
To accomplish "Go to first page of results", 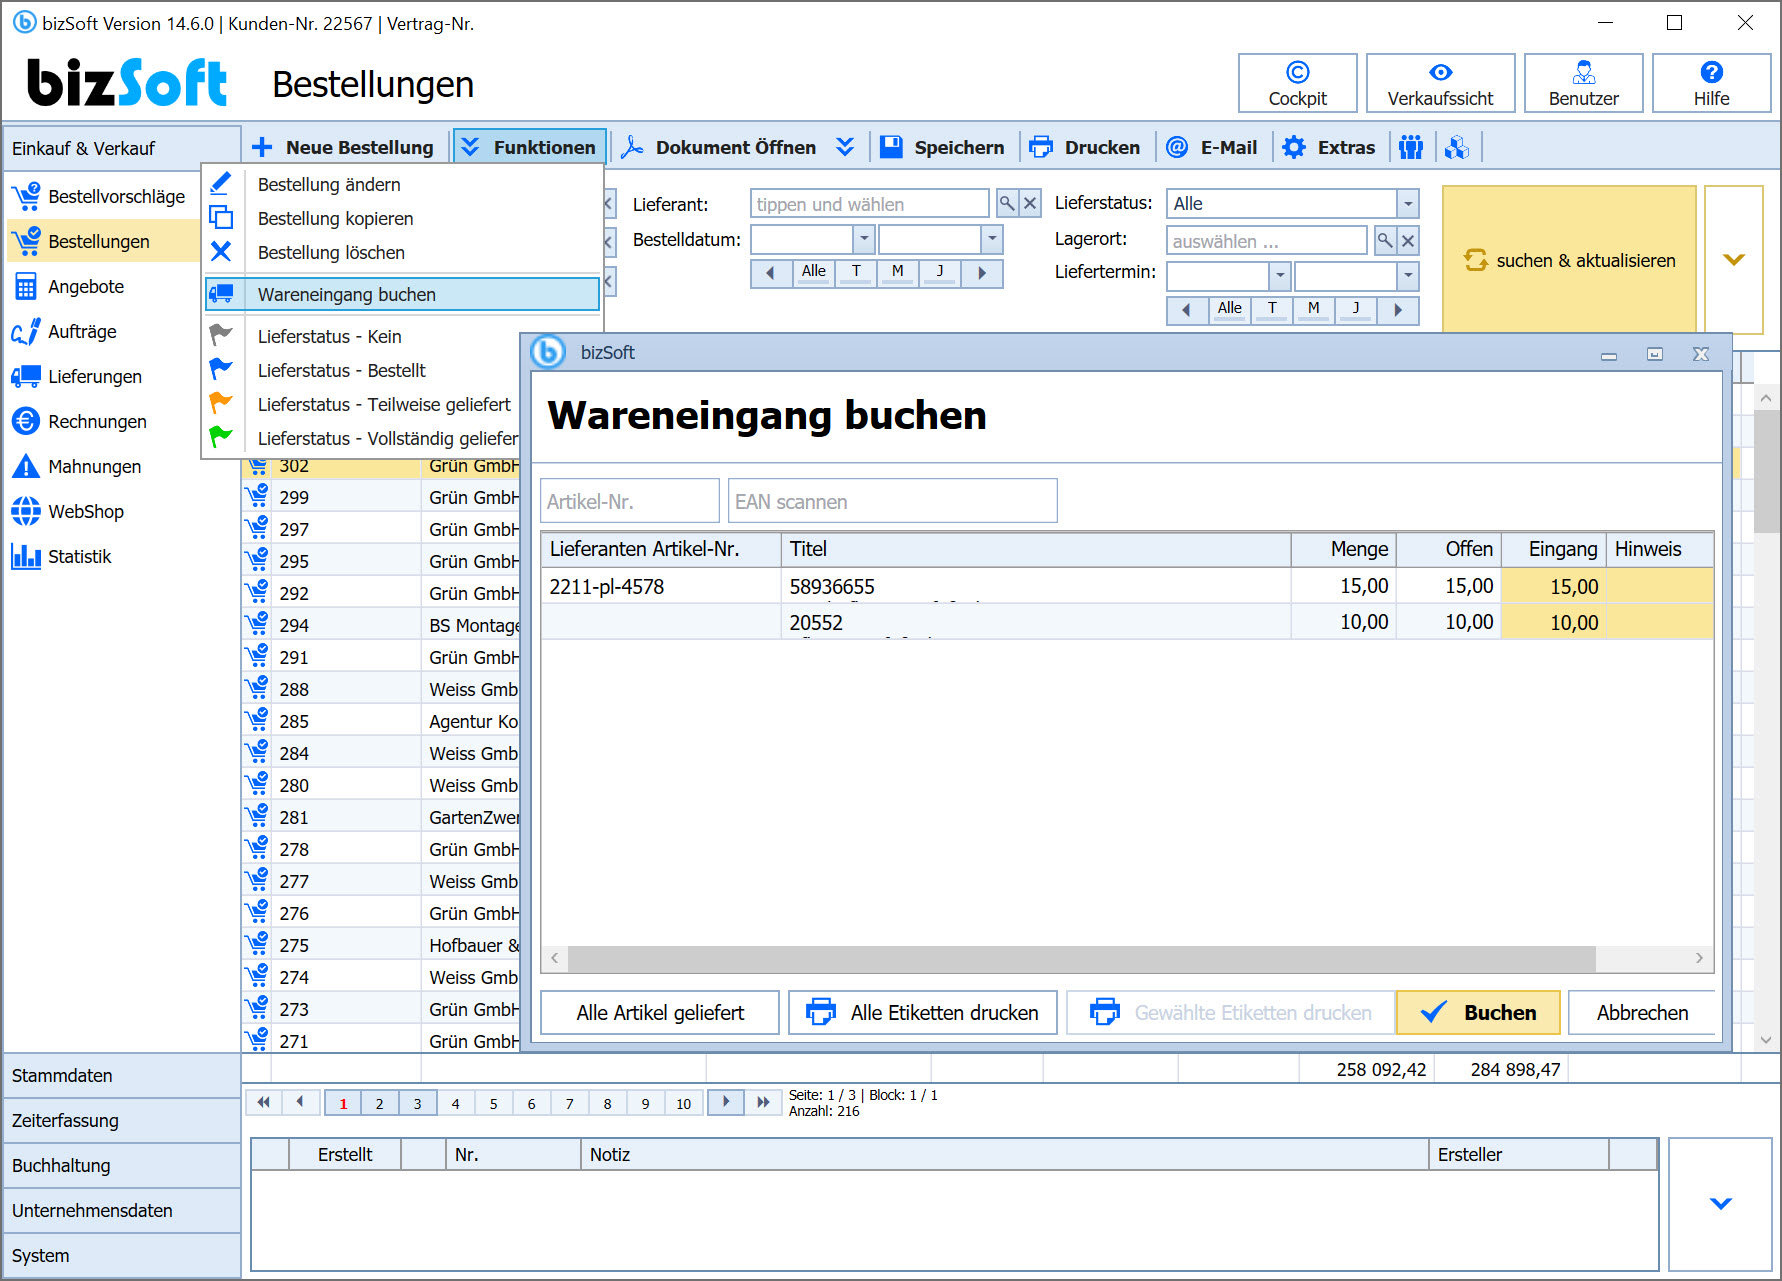I will [263, 1102].
